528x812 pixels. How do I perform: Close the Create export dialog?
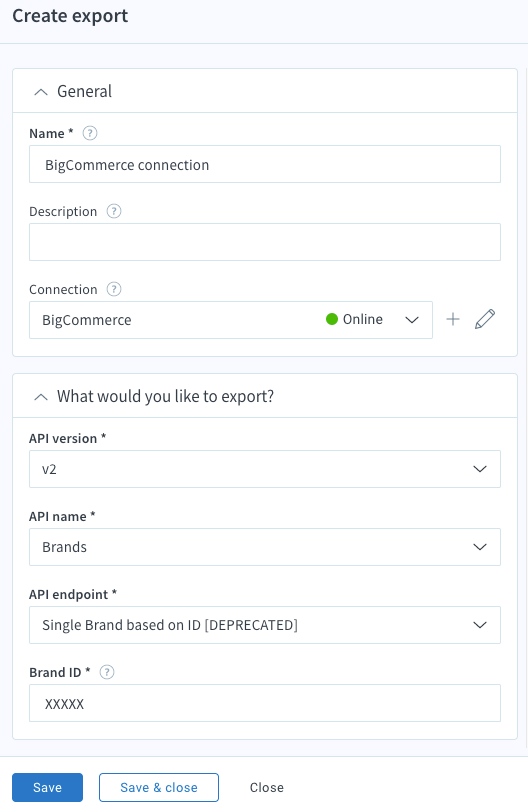(267, 788)
